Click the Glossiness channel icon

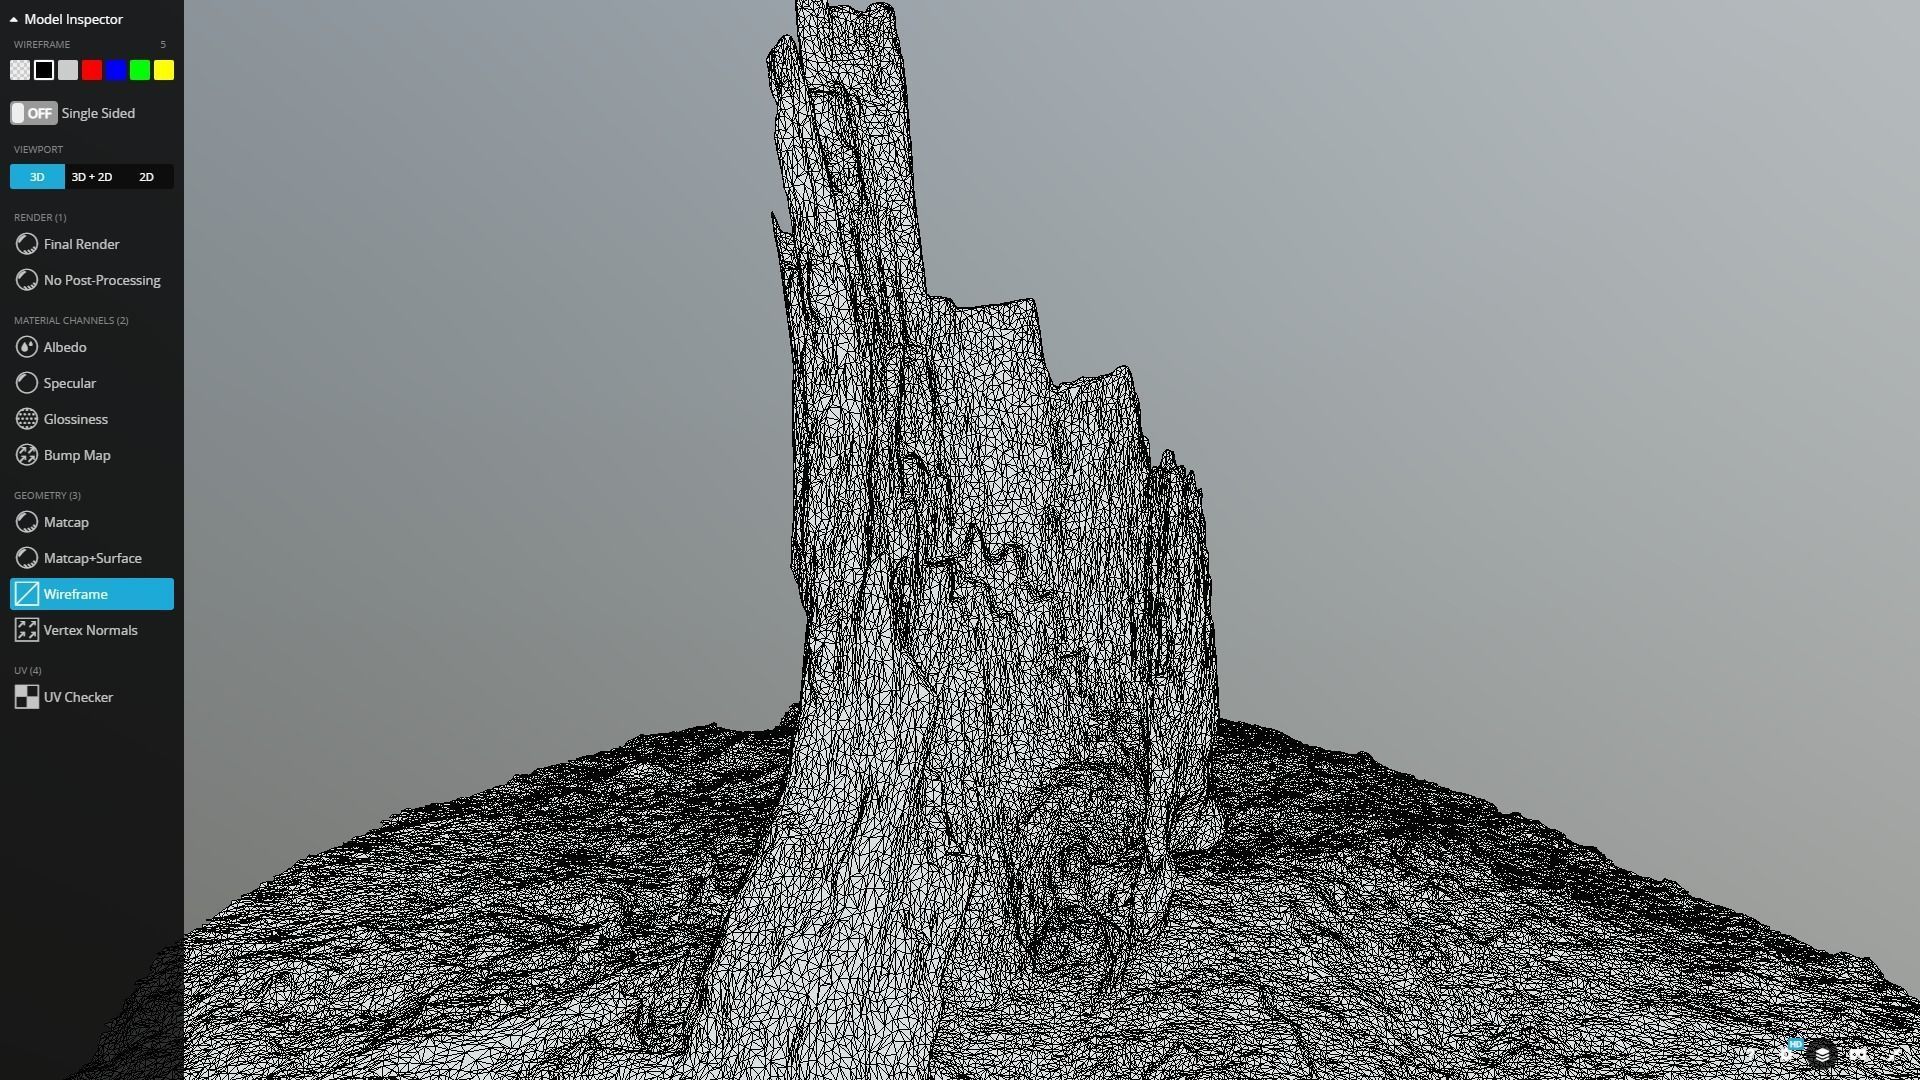(27, 419)
